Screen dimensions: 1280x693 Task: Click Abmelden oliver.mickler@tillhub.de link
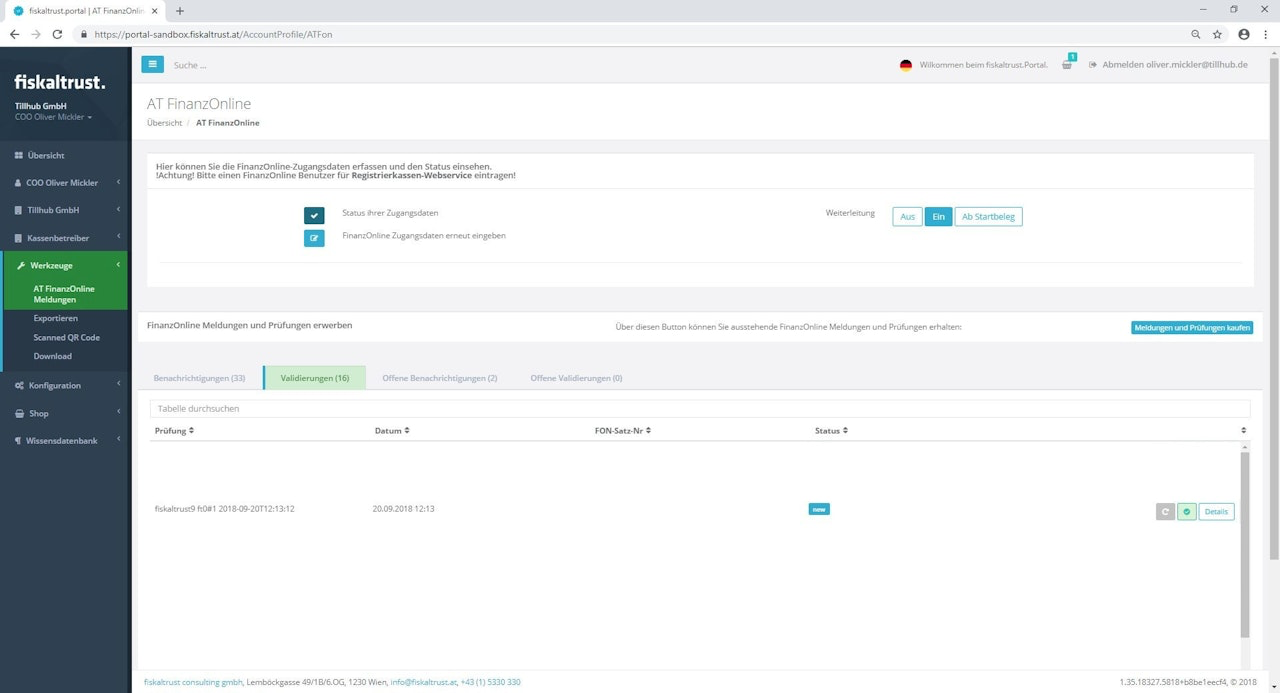[1169, 64]
